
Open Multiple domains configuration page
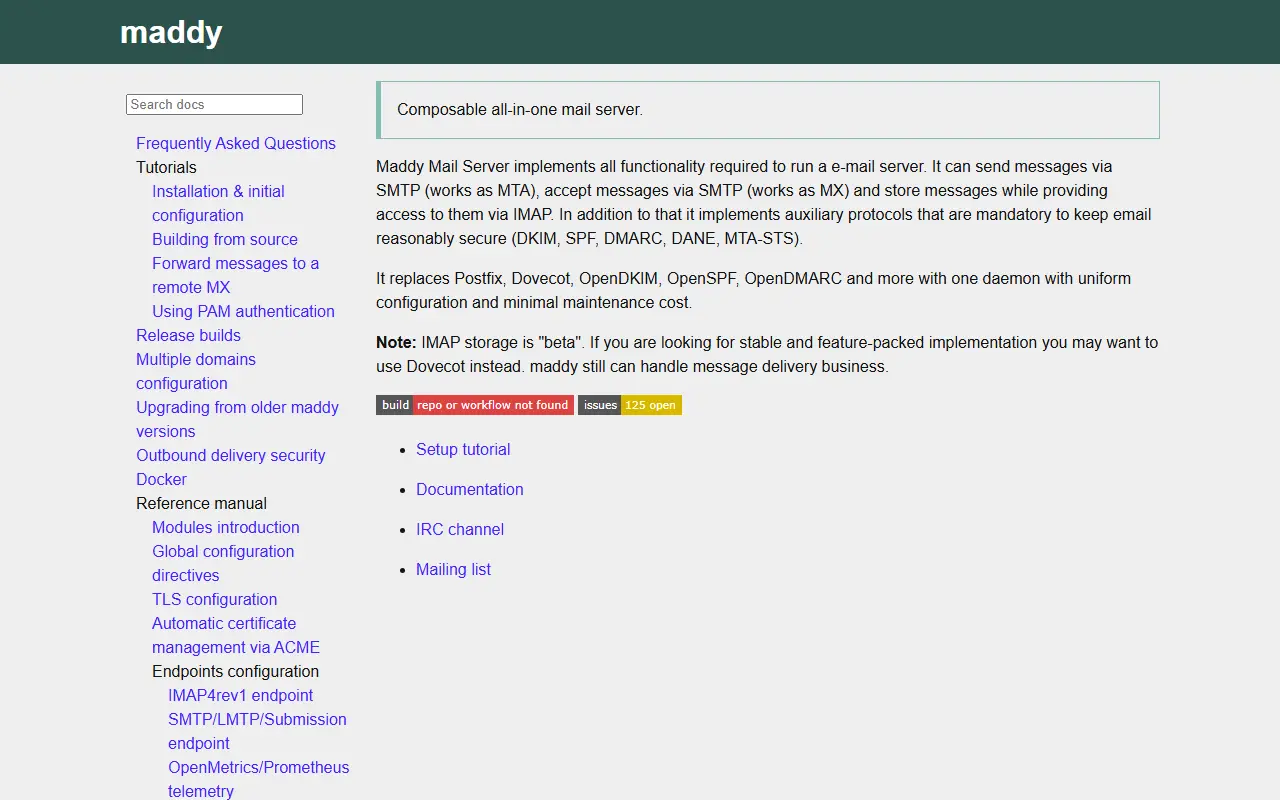pos(196,371)
